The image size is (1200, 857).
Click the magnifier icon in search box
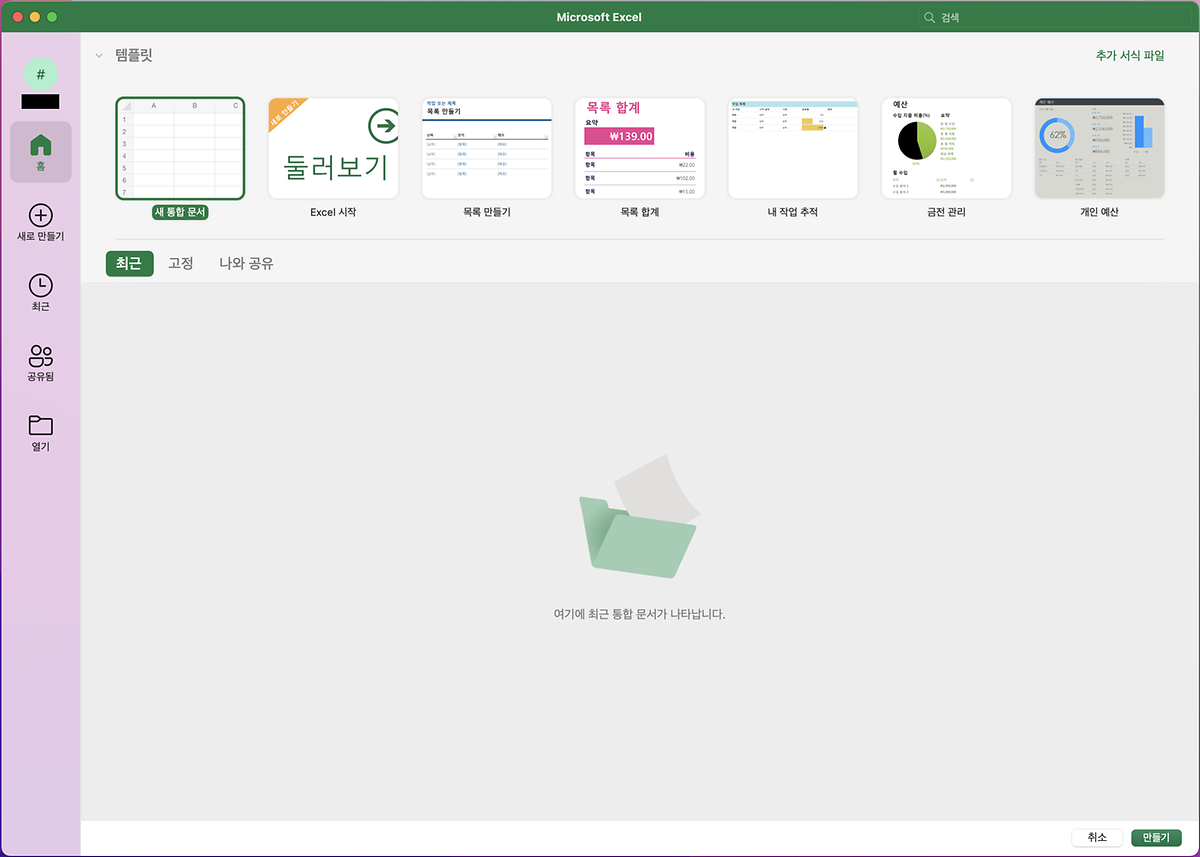(x=930, y=17)
